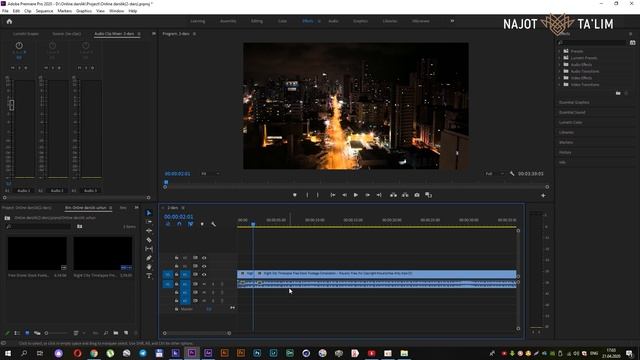Viewport: 640px width, 360px height.
Task: Click the New Item icon in Project panel
Action: [126, 333]
